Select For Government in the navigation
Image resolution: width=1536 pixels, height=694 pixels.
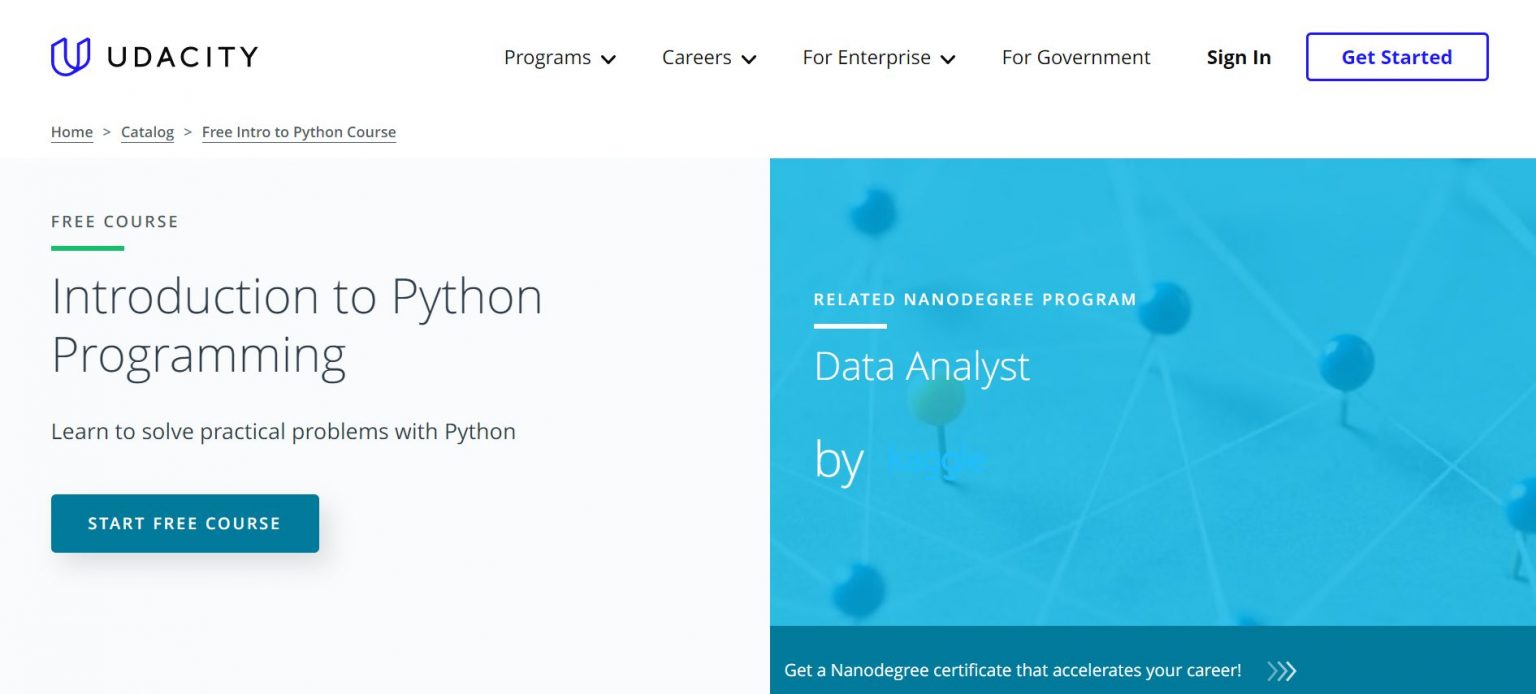[1075, 58]
